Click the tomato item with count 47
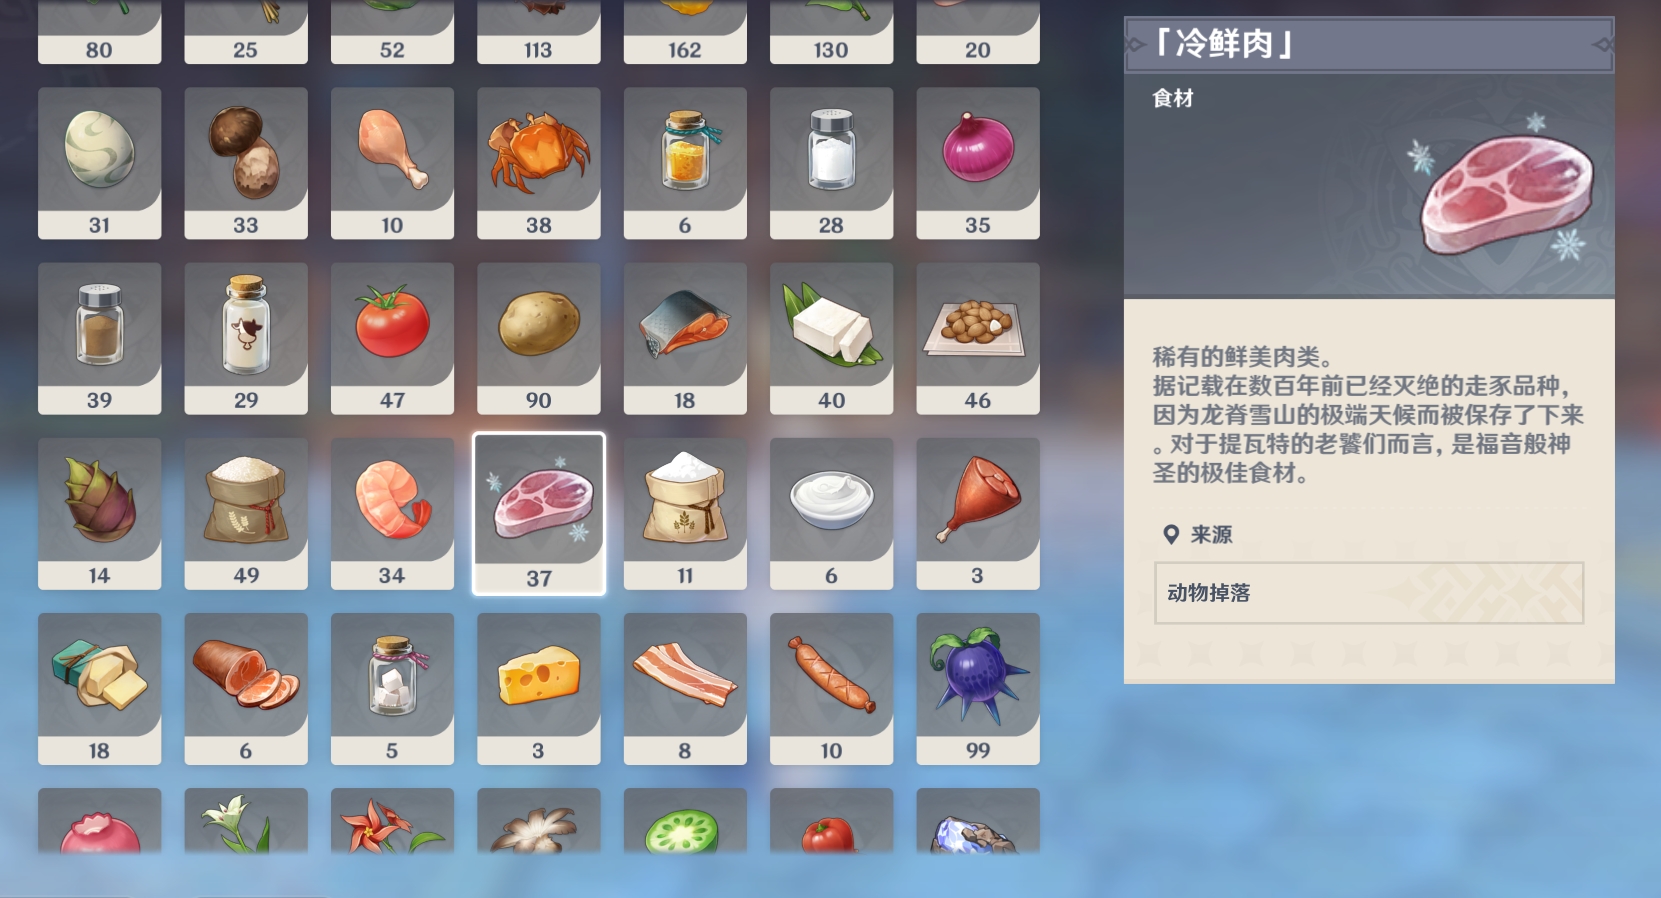The width and height of the screenshot is (1661, 898). 392,338
